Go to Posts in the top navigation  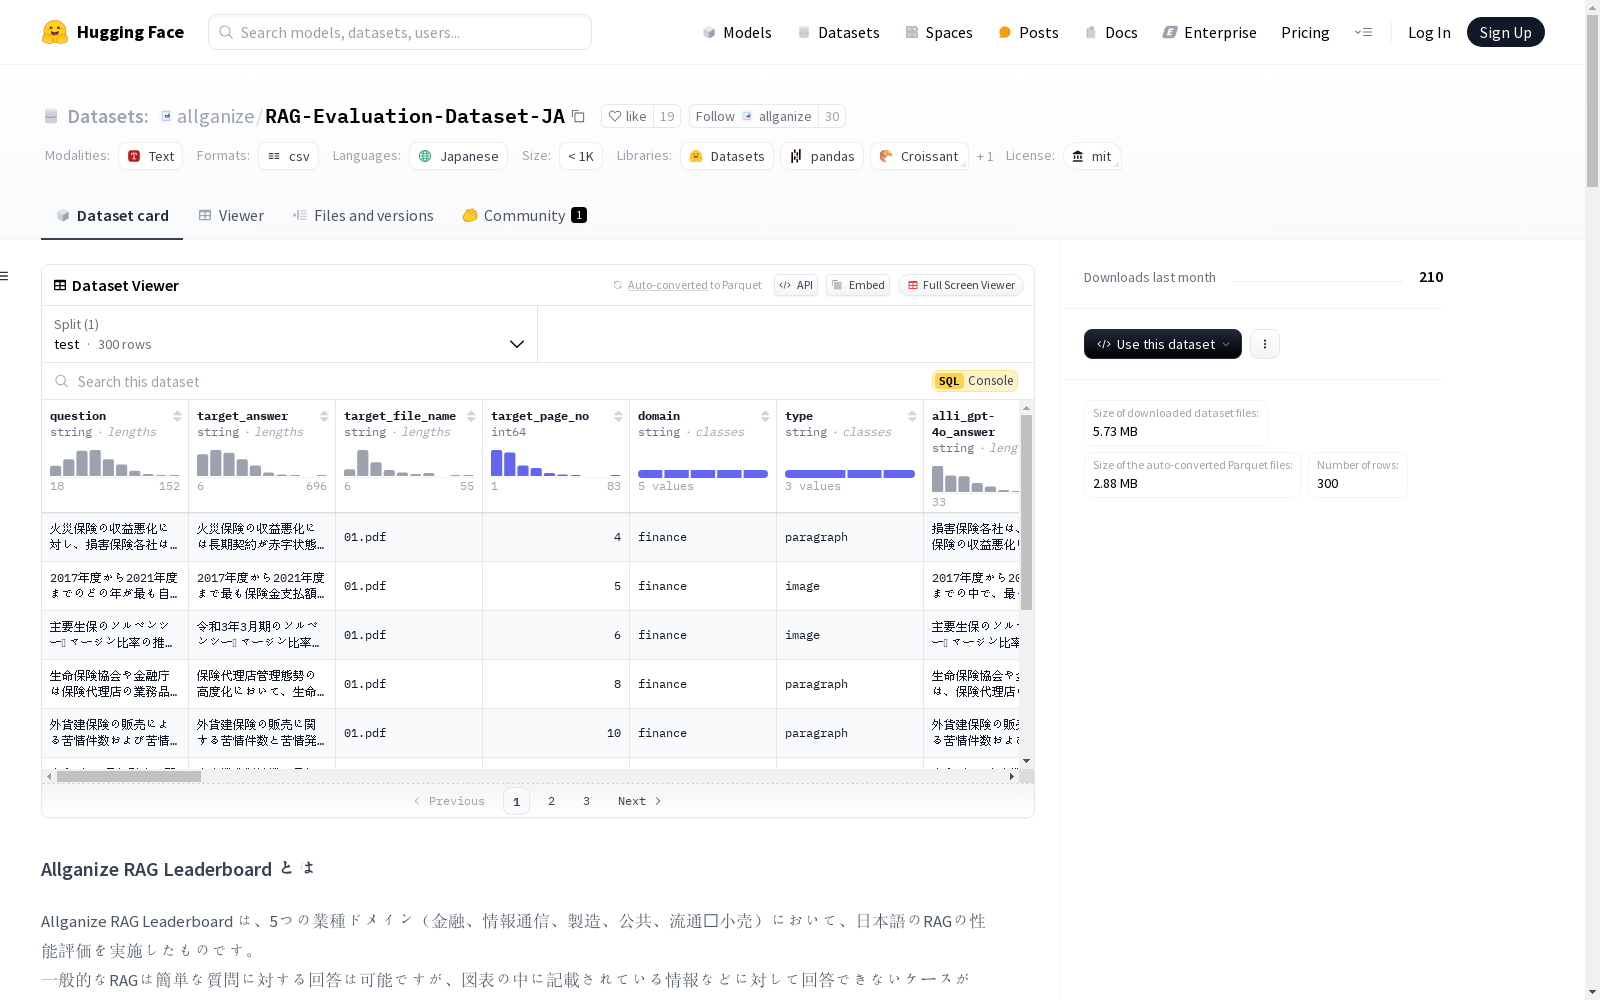pyautogui.click(x=1028, y=32)
